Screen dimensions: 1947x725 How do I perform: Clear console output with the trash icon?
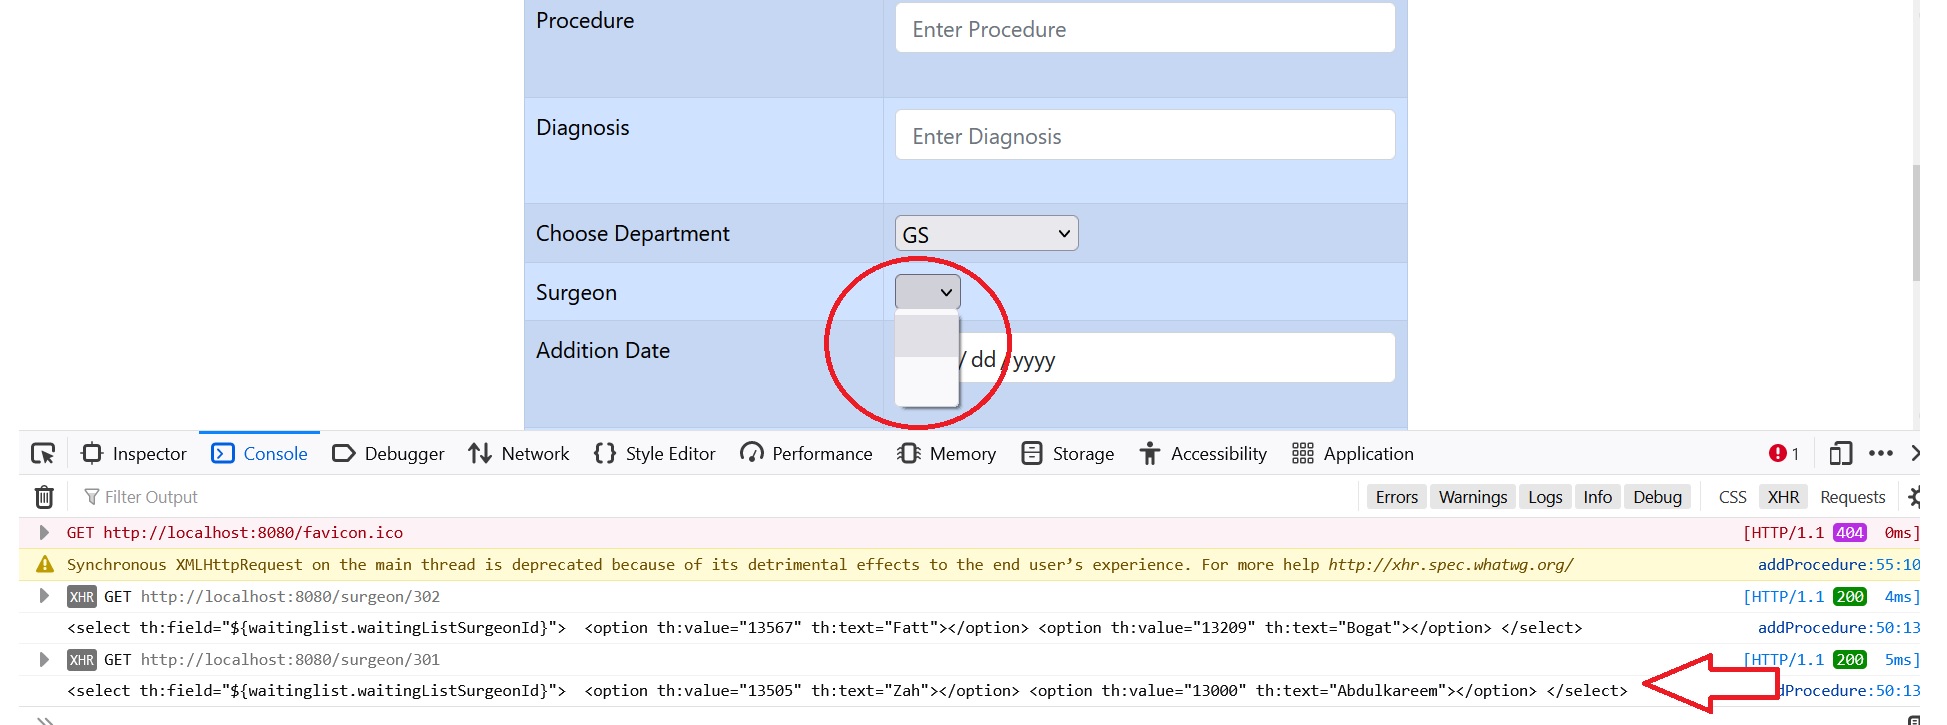pos(44,496)
